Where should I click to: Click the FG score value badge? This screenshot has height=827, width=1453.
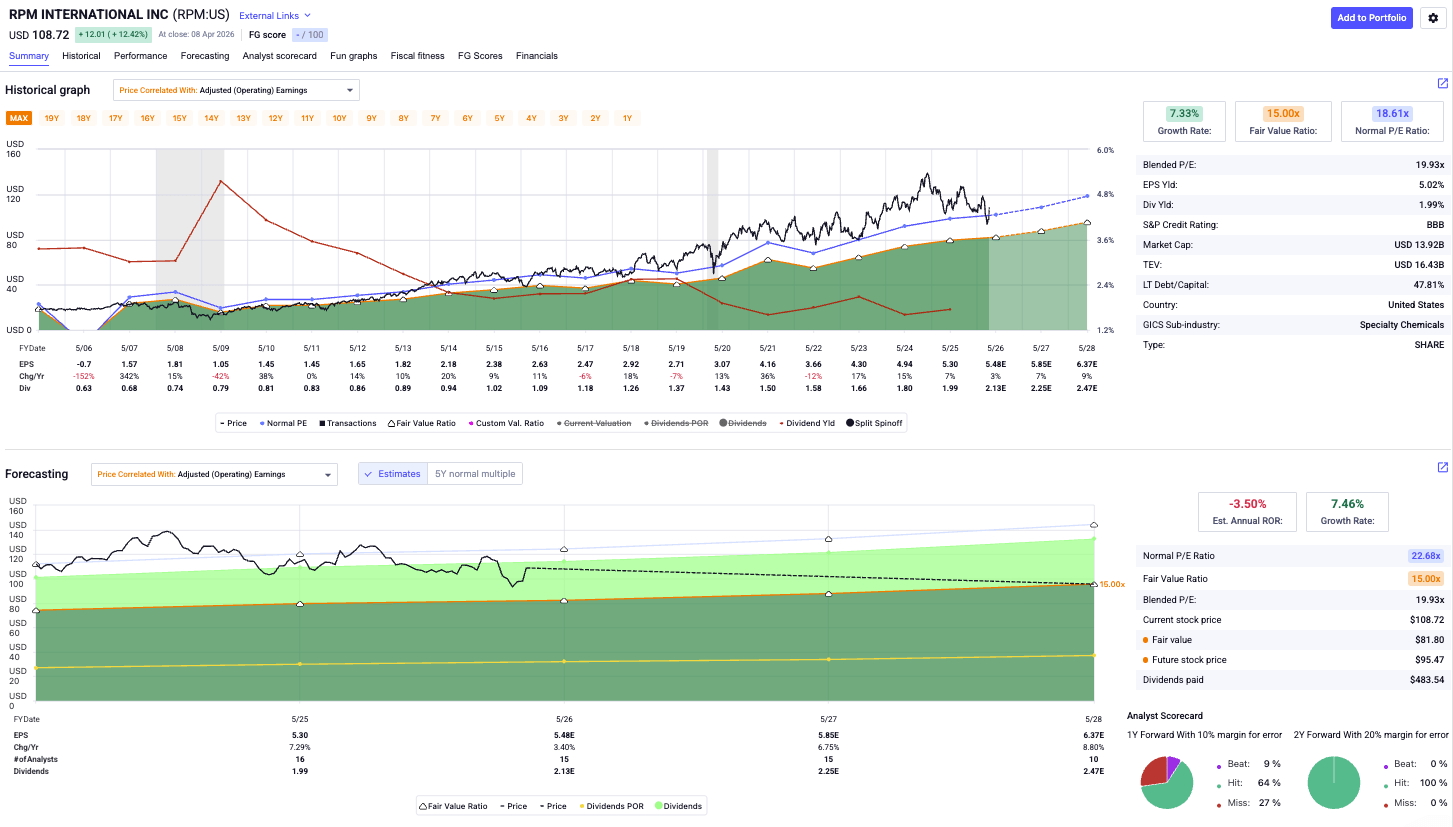[x=309, y=35]
